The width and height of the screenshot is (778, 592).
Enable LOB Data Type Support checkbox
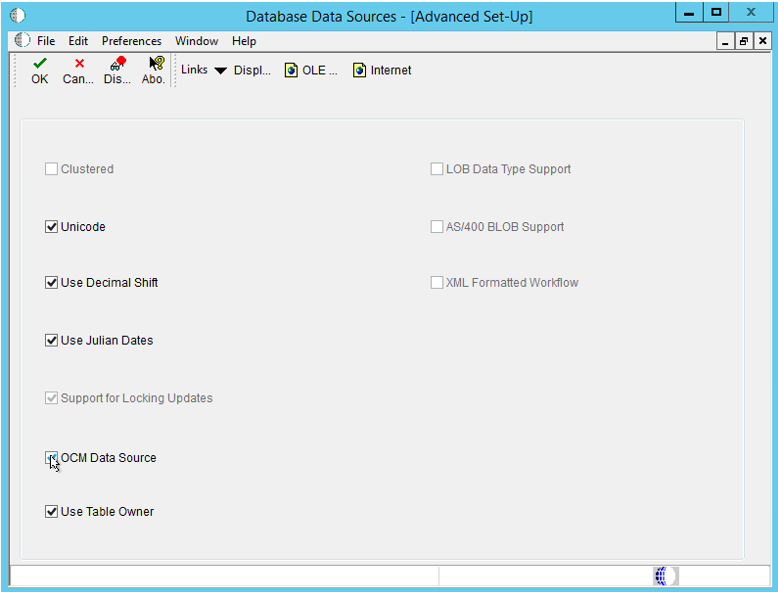[437, 169]
